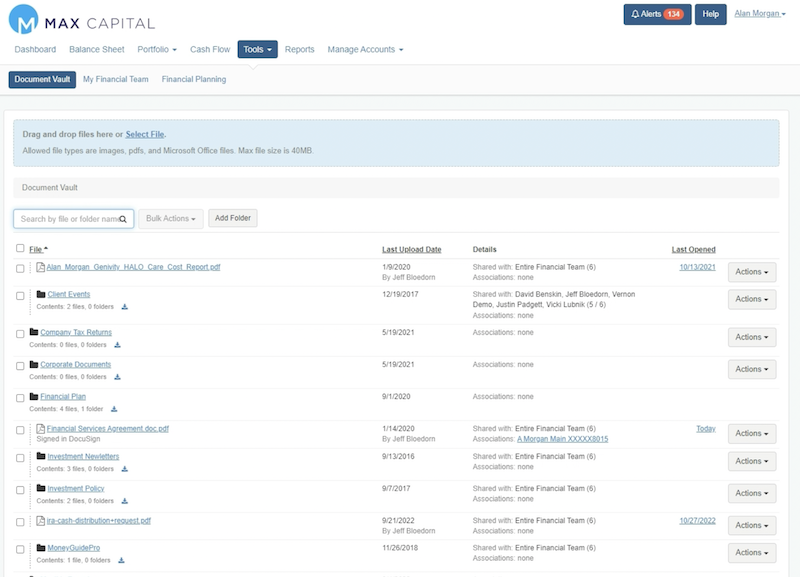This screenshot has width=800, height=577.
Task: Open Actions for MoneyGuidePro
Action: click(x=752, y=553)
